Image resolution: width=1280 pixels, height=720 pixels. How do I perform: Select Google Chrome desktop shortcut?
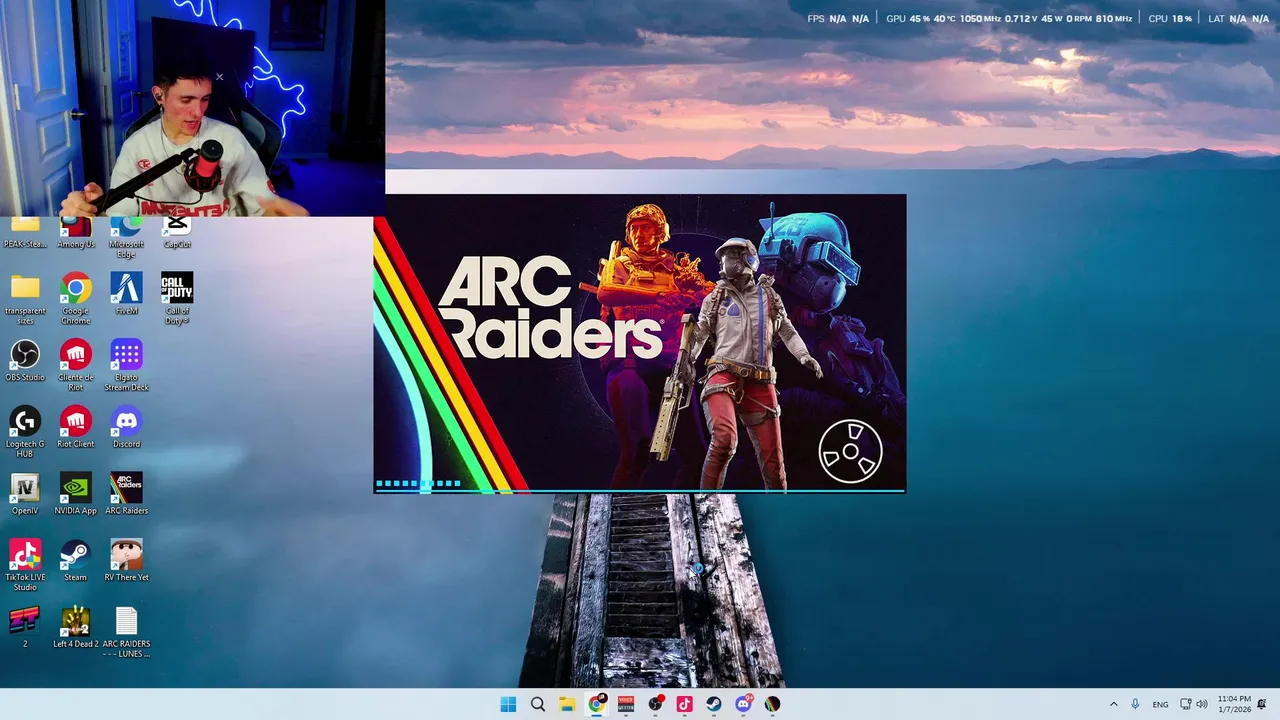tap(76, 298)
